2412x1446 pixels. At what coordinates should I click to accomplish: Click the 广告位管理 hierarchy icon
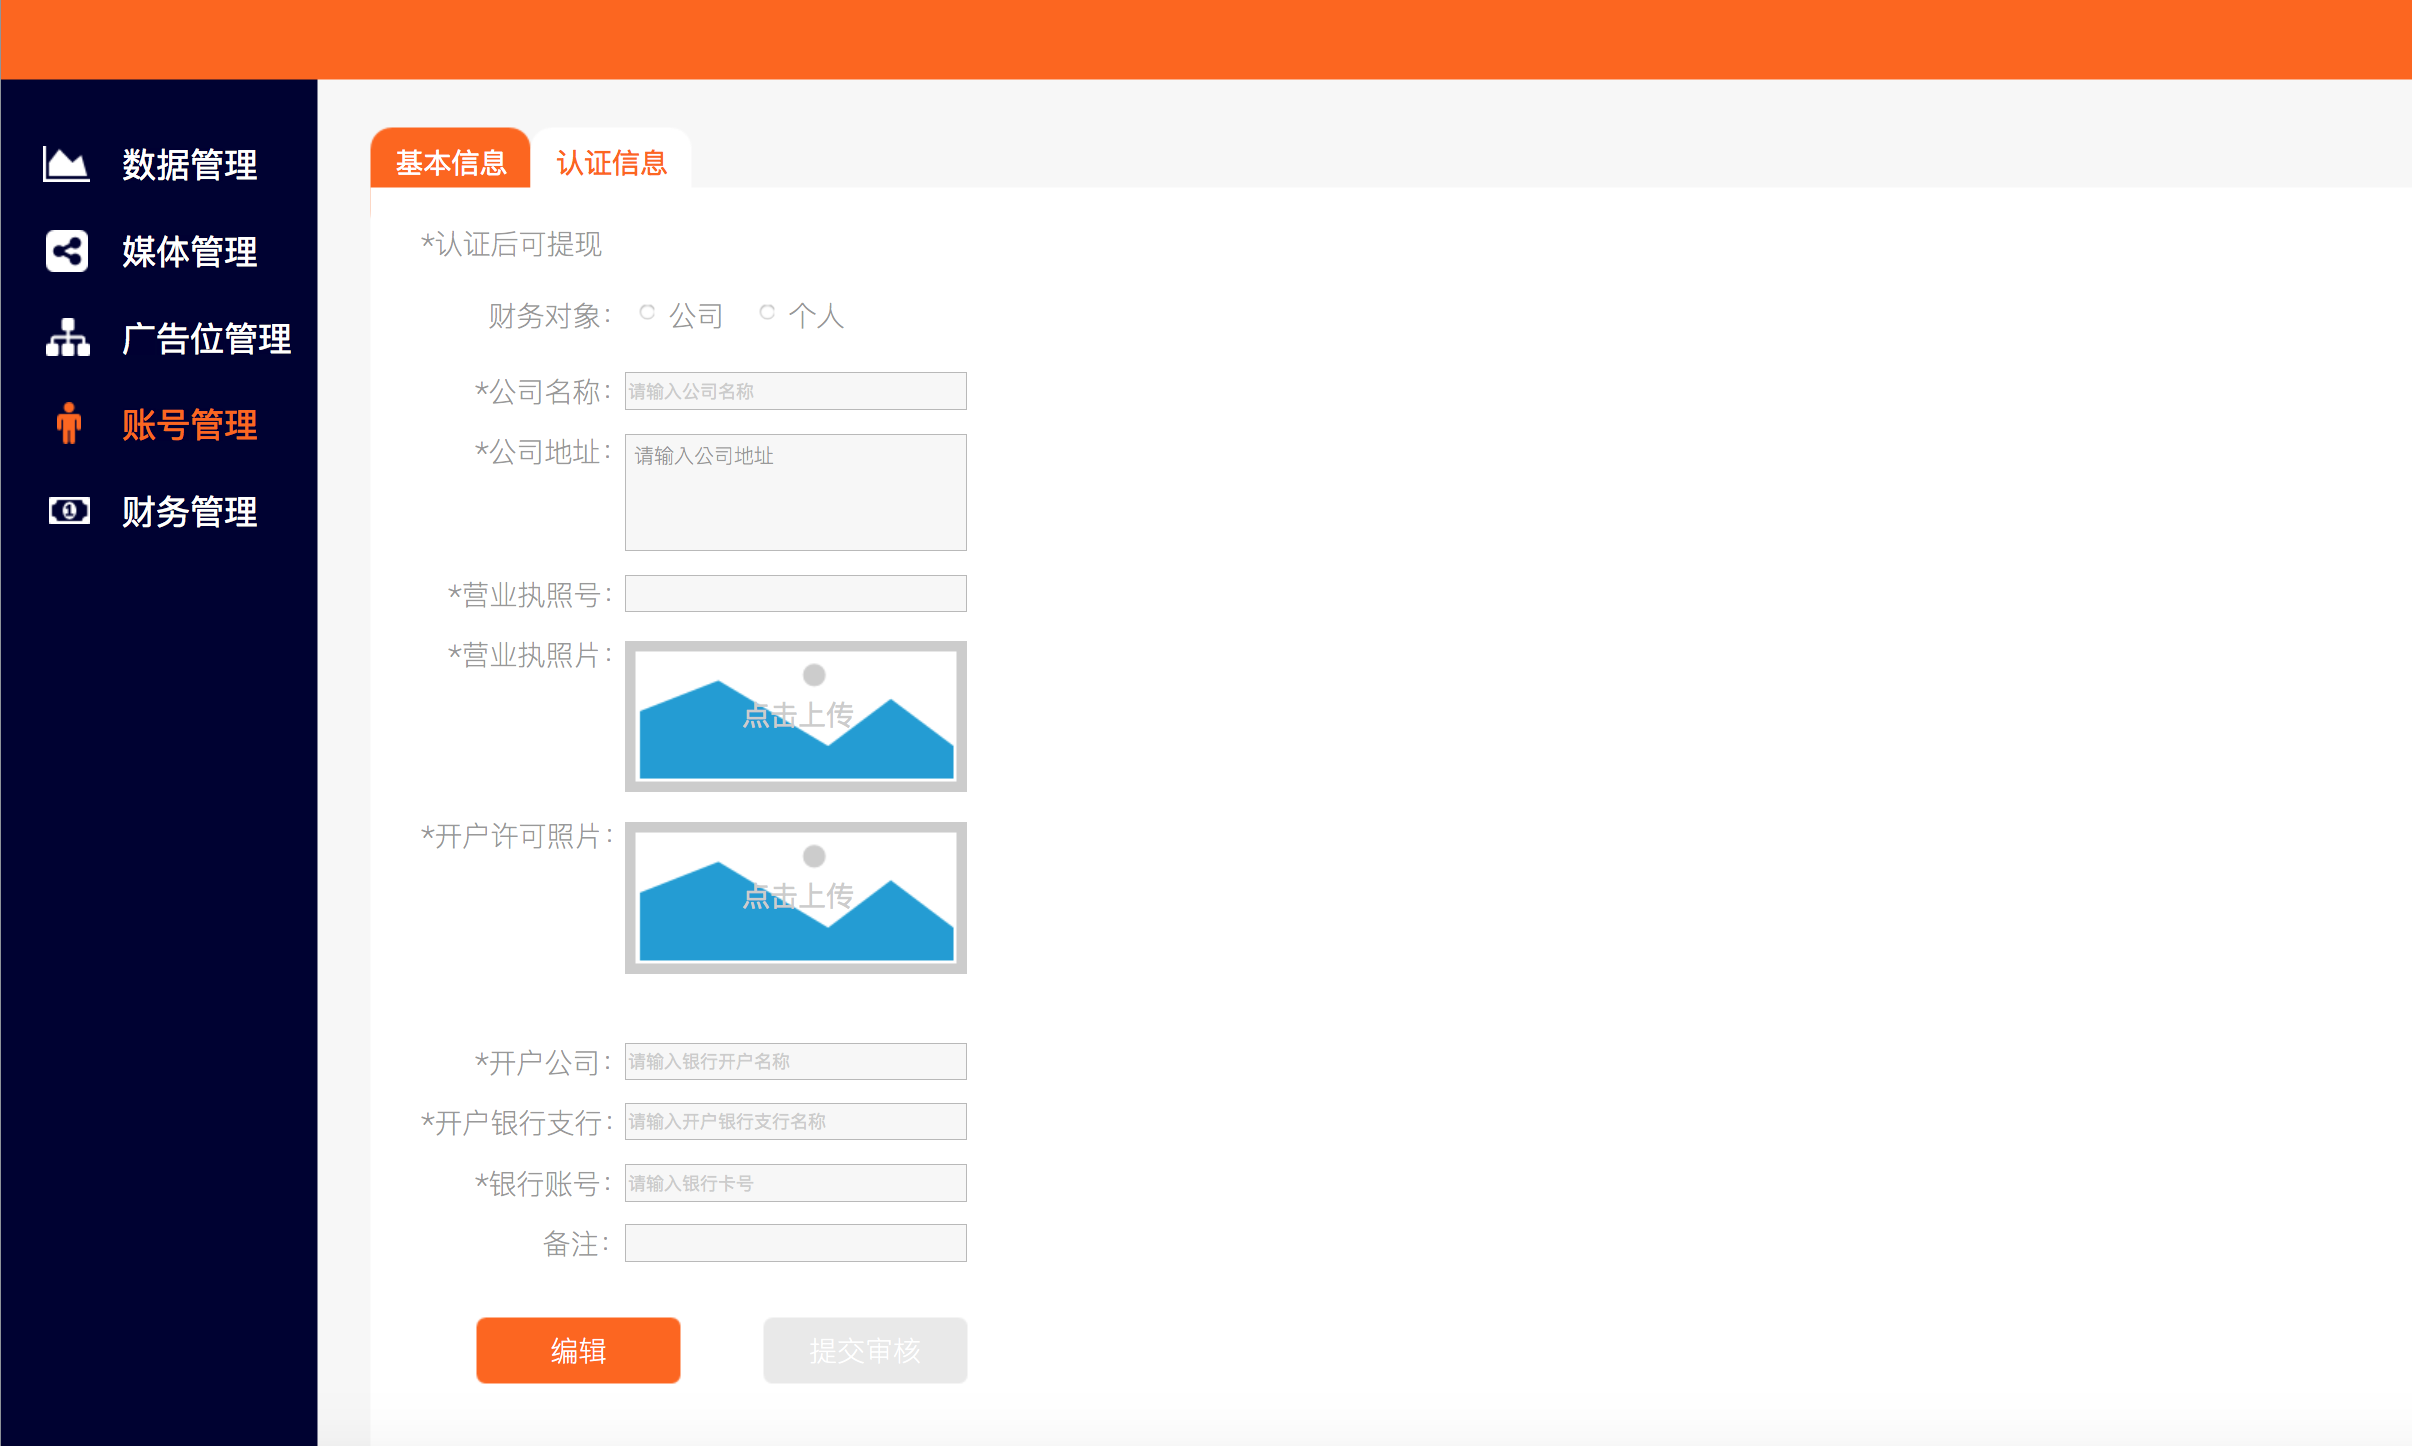67,338
